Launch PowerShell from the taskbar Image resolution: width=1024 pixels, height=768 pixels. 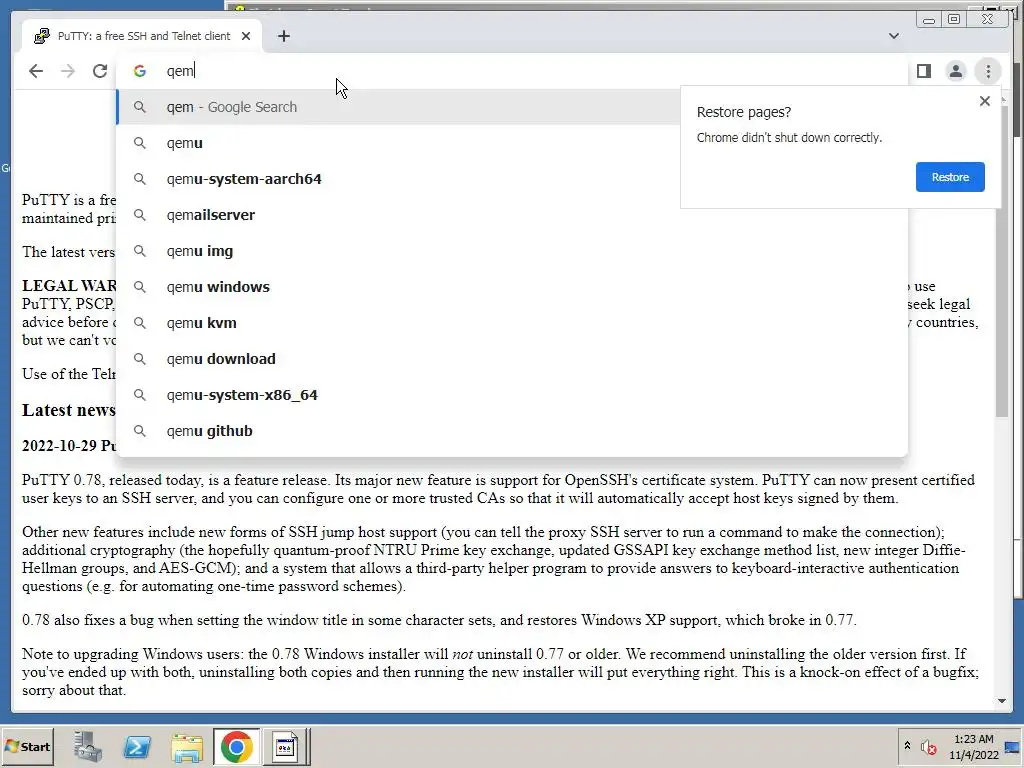tap(137, 746)
